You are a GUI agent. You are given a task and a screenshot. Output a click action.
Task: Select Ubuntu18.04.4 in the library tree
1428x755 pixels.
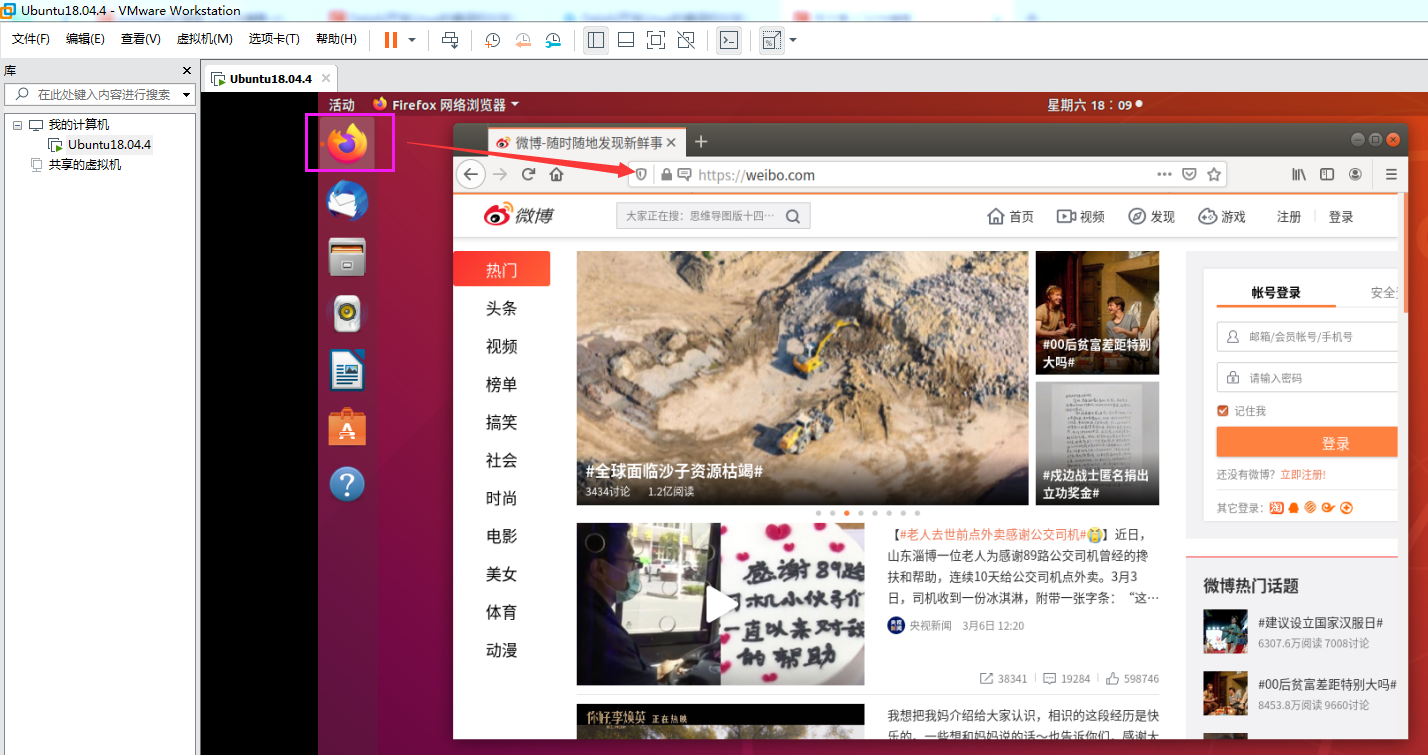click(x=109, y=145)
